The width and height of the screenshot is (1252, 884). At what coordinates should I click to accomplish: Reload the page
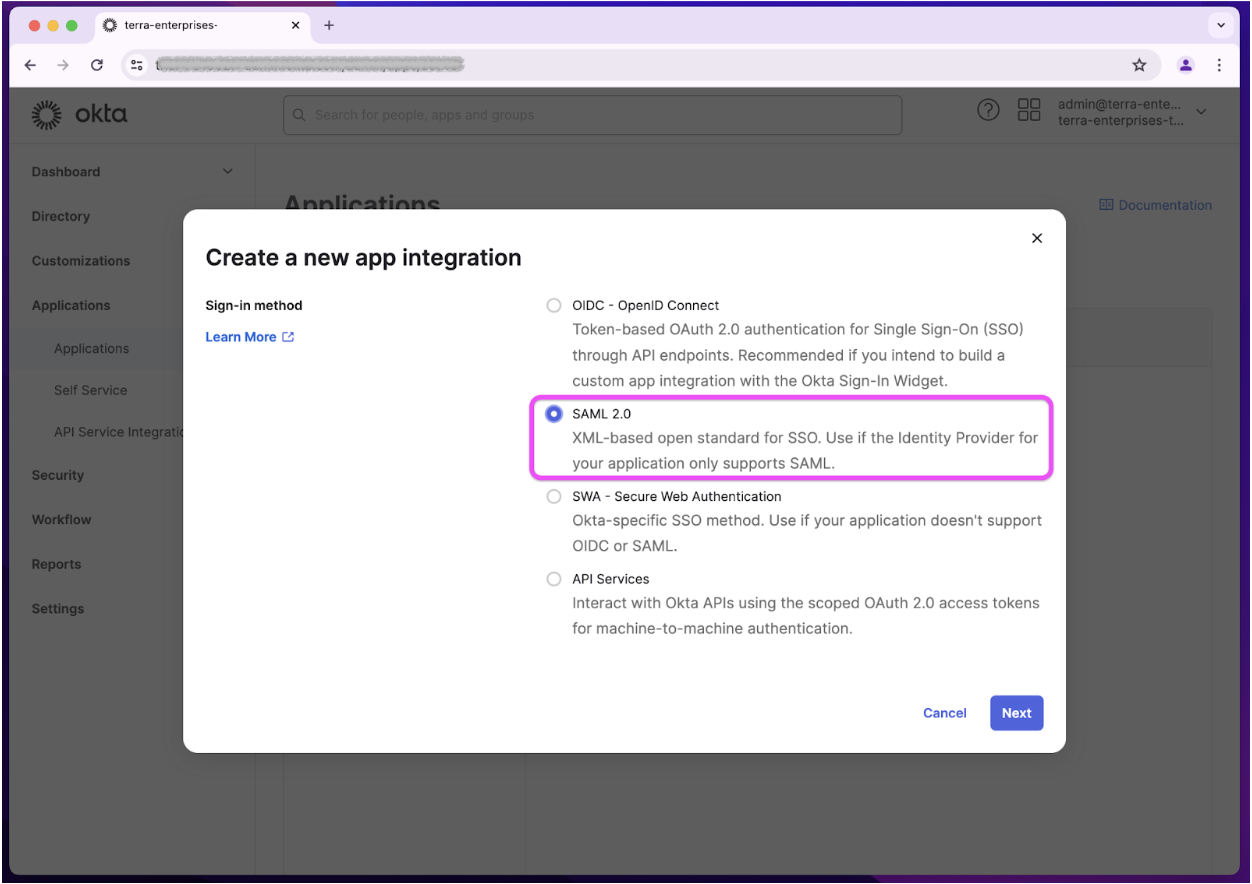click(x=97, y=65)
